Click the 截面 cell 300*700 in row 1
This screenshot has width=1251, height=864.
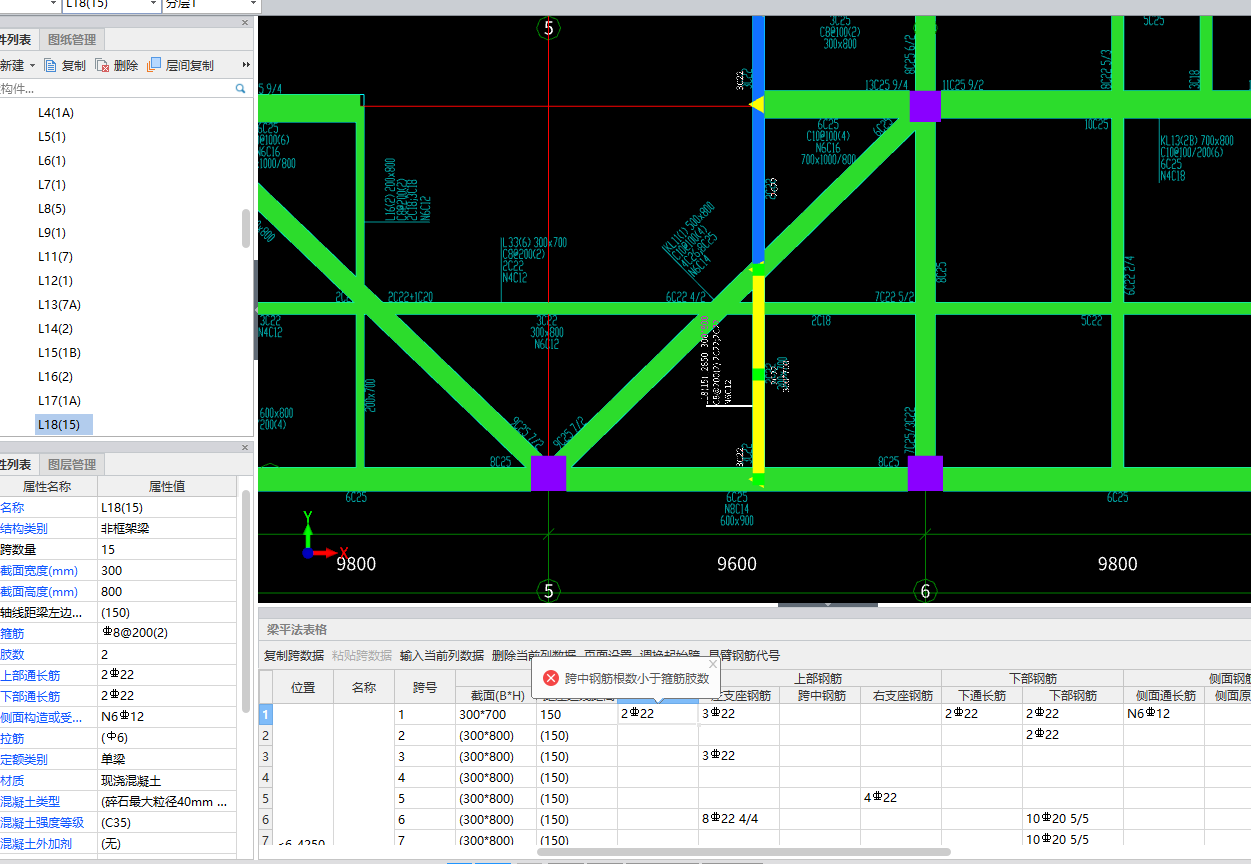(496, 714)
